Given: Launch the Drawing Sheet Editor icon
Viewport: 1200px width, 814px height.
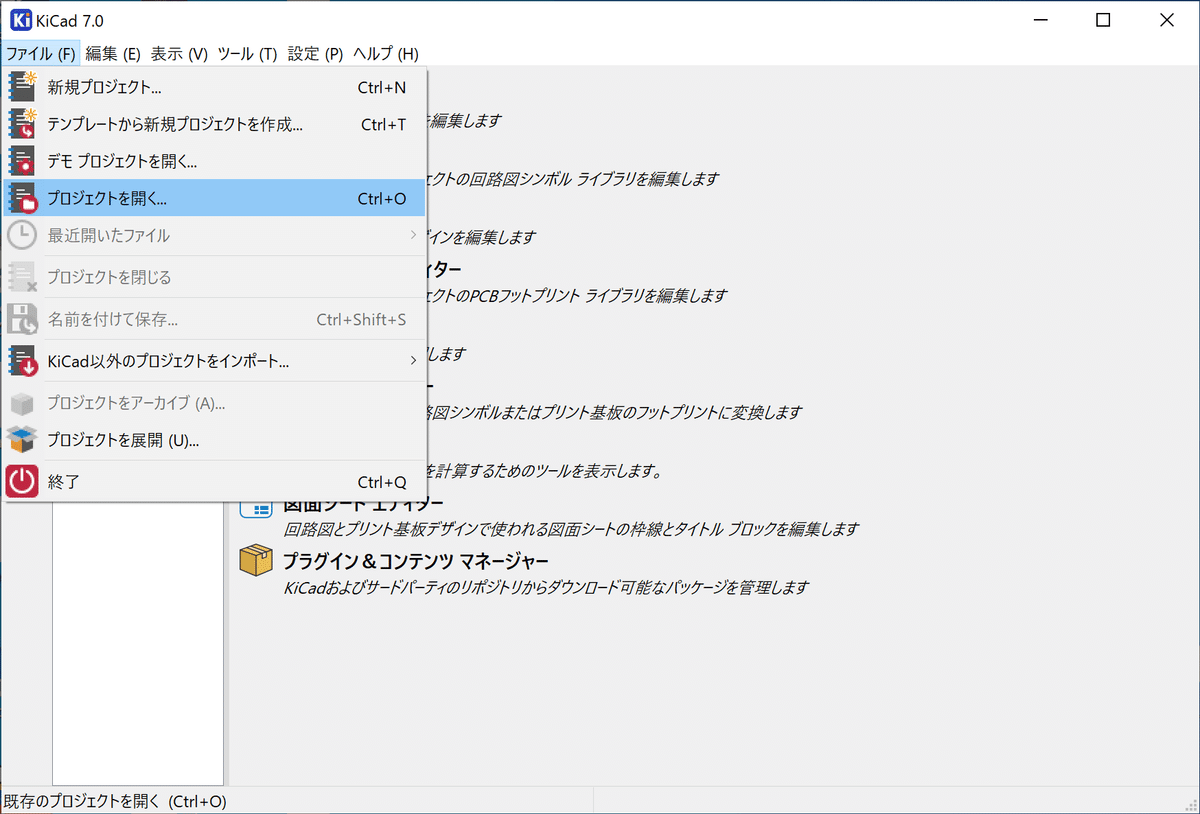Looking at the screenshot, I should pyautogui.click(x=256, y=508).
